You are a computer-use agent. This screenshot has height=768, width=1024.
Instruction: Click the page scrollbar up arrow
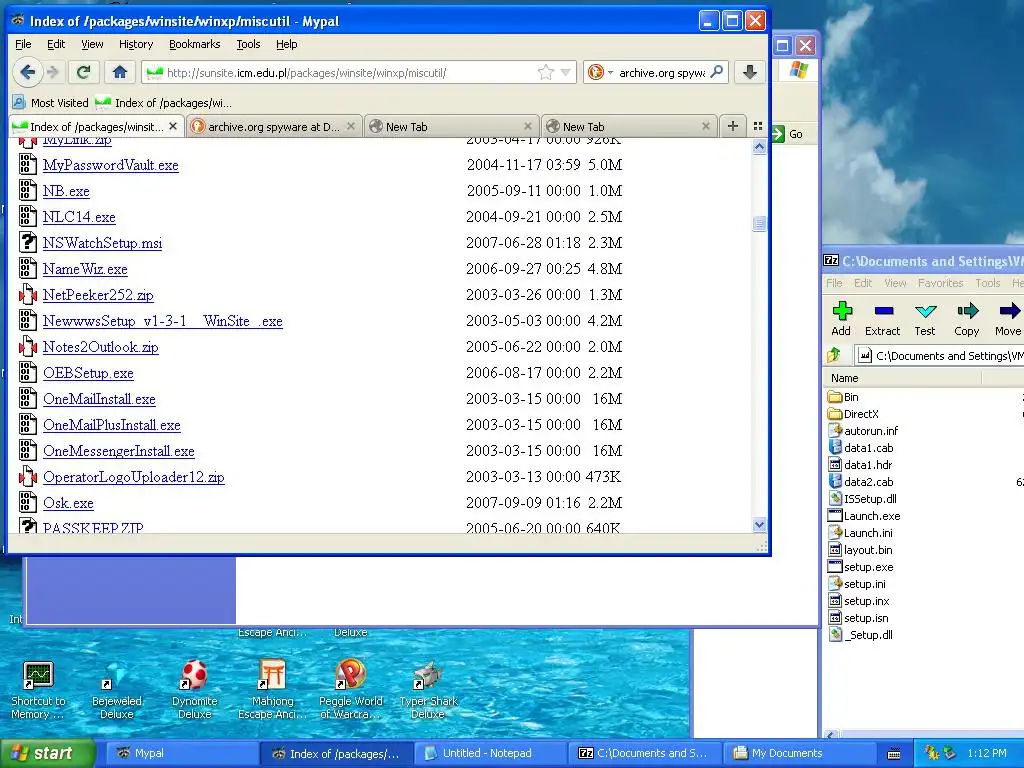[759, 147]
